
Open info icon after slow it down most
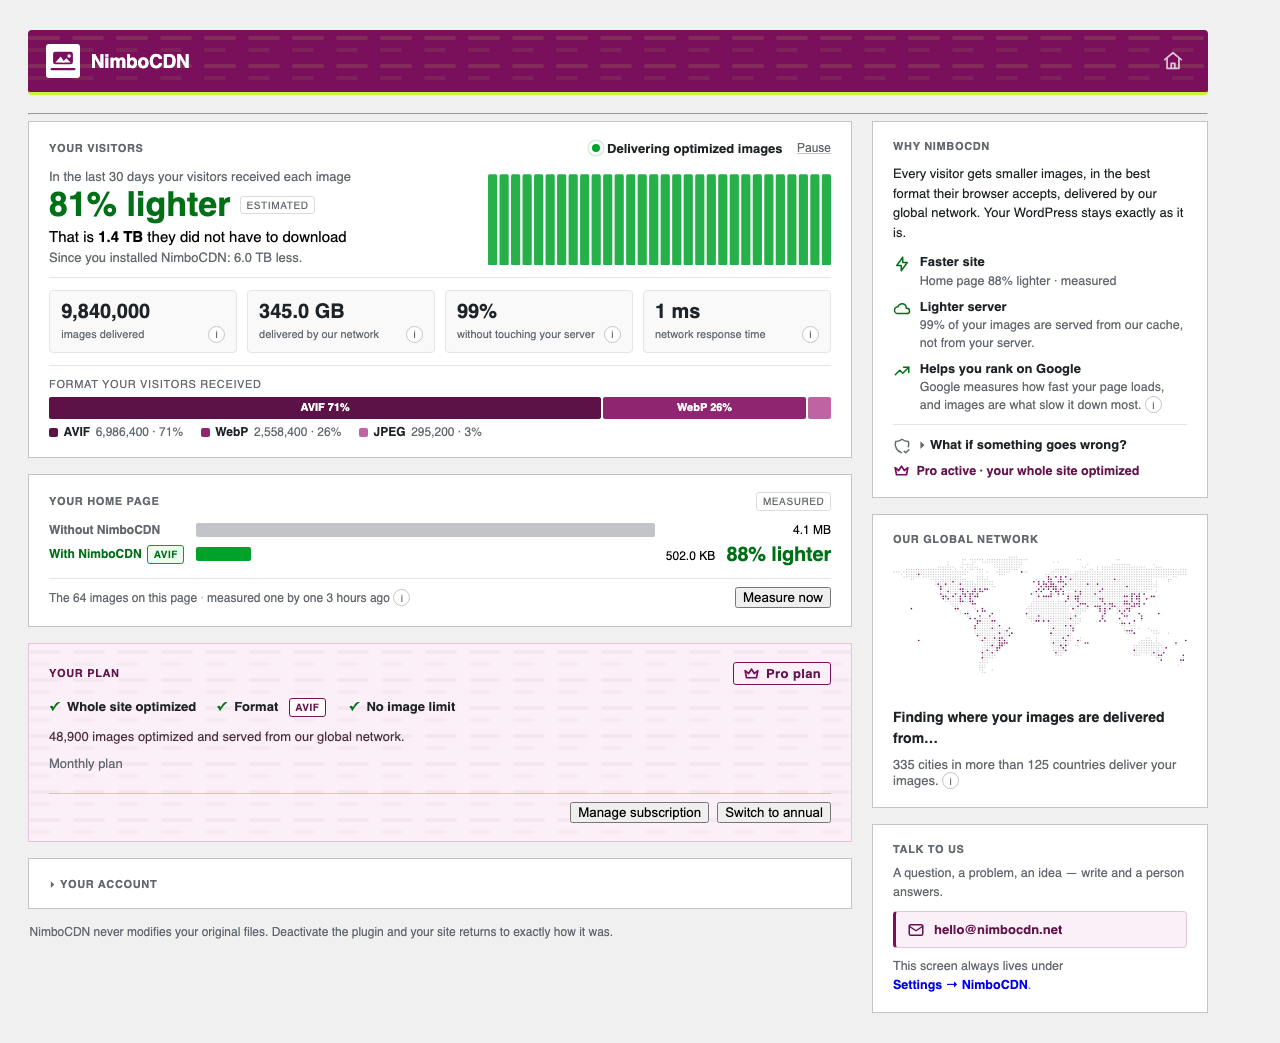coord(1153,405)
